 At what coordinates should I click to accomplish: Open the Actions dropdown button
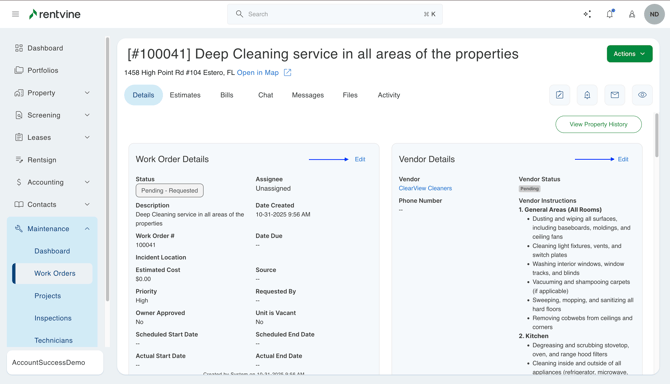point(629,54)
